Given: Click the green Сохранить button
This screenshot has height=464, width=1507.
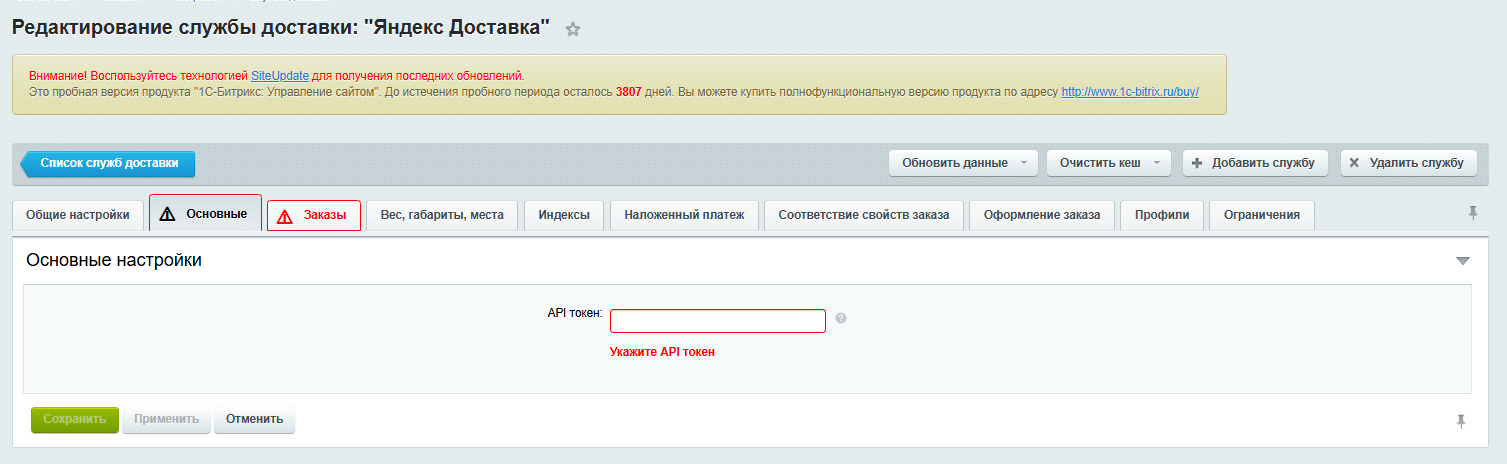Looking at the screenshot, I should [75, 419].
